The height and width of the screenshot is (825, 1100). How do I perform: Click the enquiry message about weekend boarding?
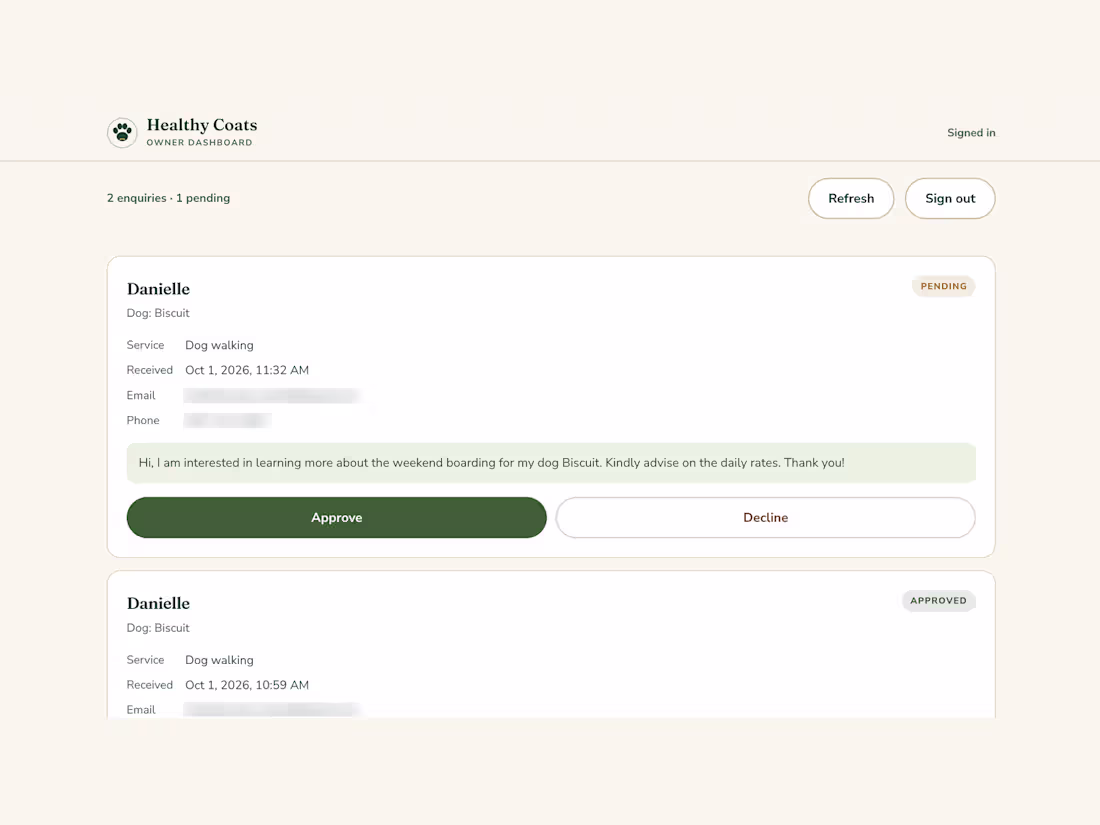click(x=551, y=463)
